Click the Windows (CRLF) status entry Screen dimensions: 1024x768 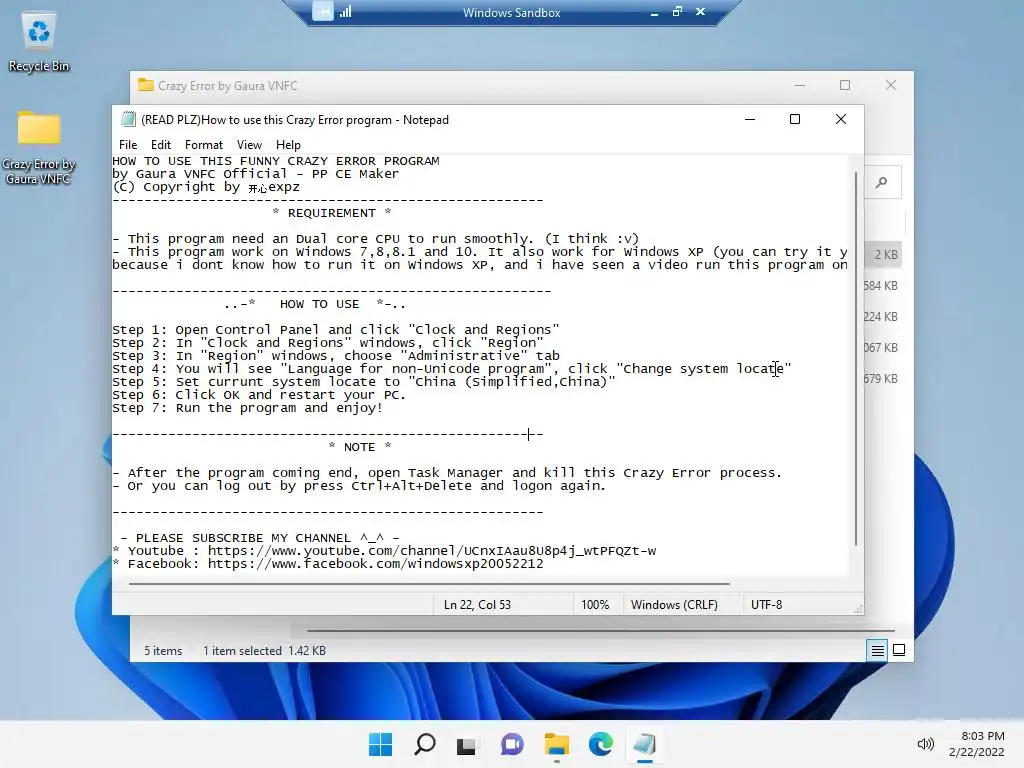point(674,605)
